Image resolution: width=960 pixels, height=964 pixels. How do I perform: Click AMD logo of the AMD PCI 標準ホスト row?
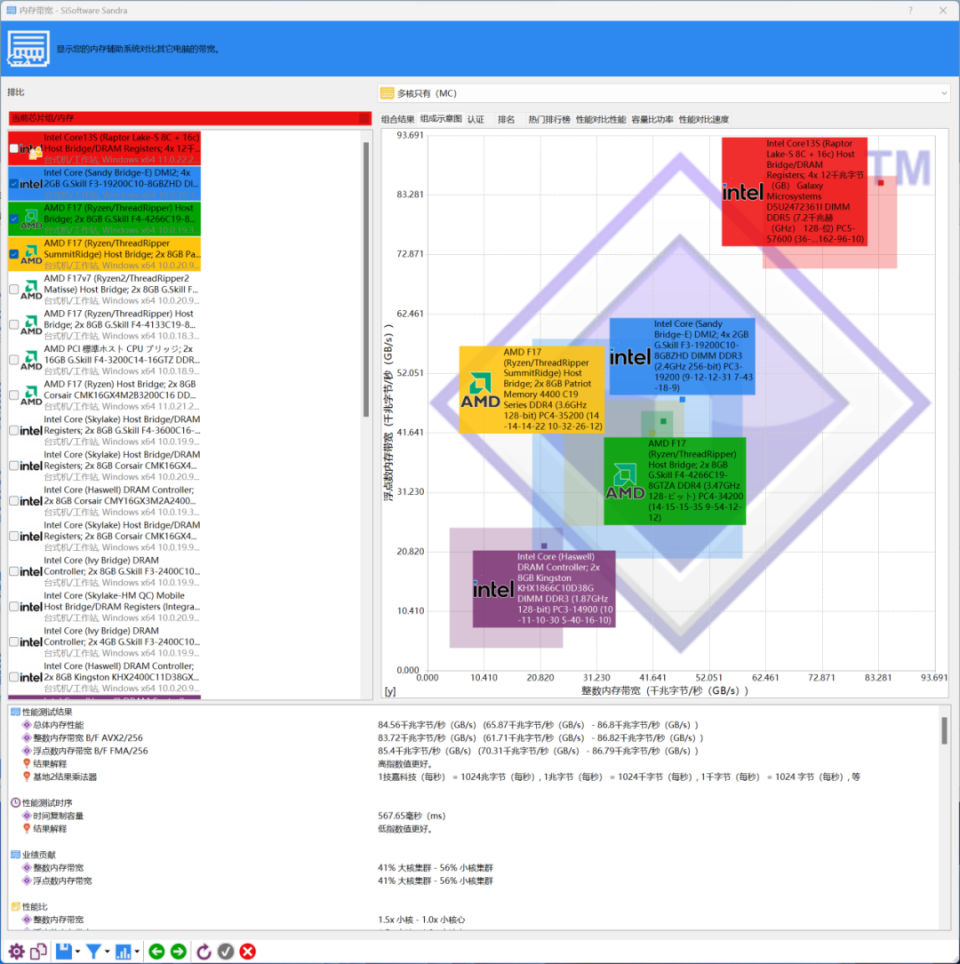tap(31, 360)
